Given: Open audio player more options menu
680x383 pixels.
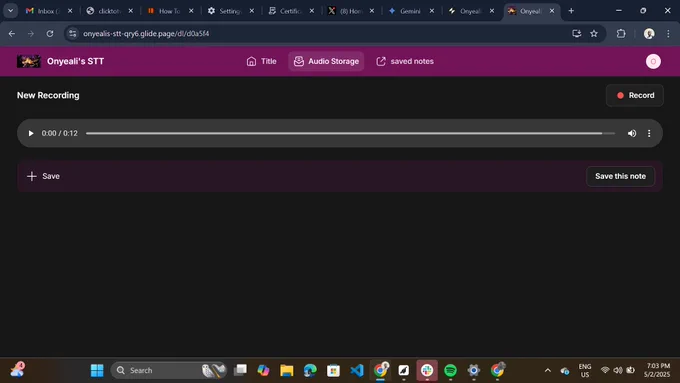Looking at the screenshot, I should coord(649,133).
